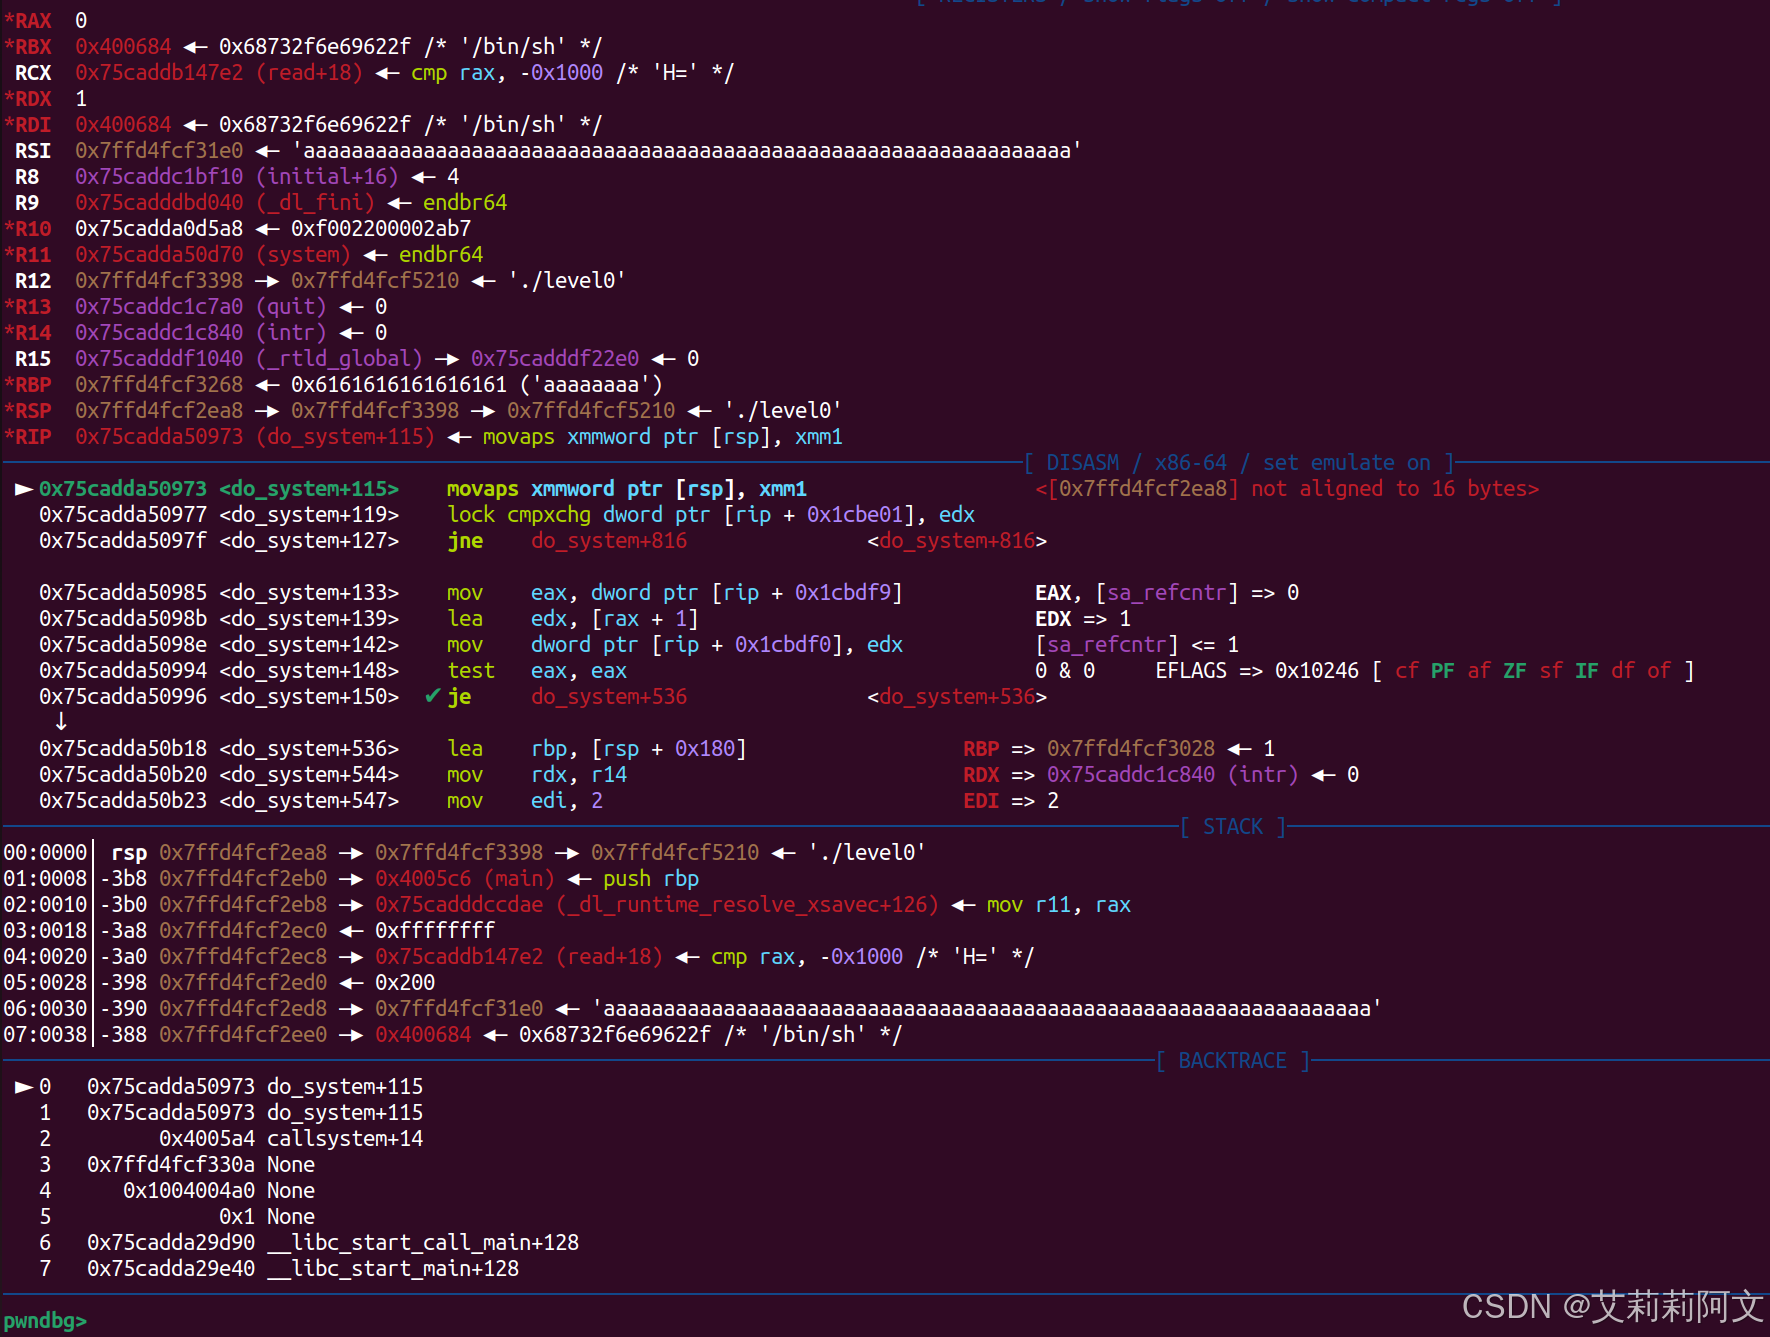Click the arrow after rsp stack entry

click(x=350, y=852)
